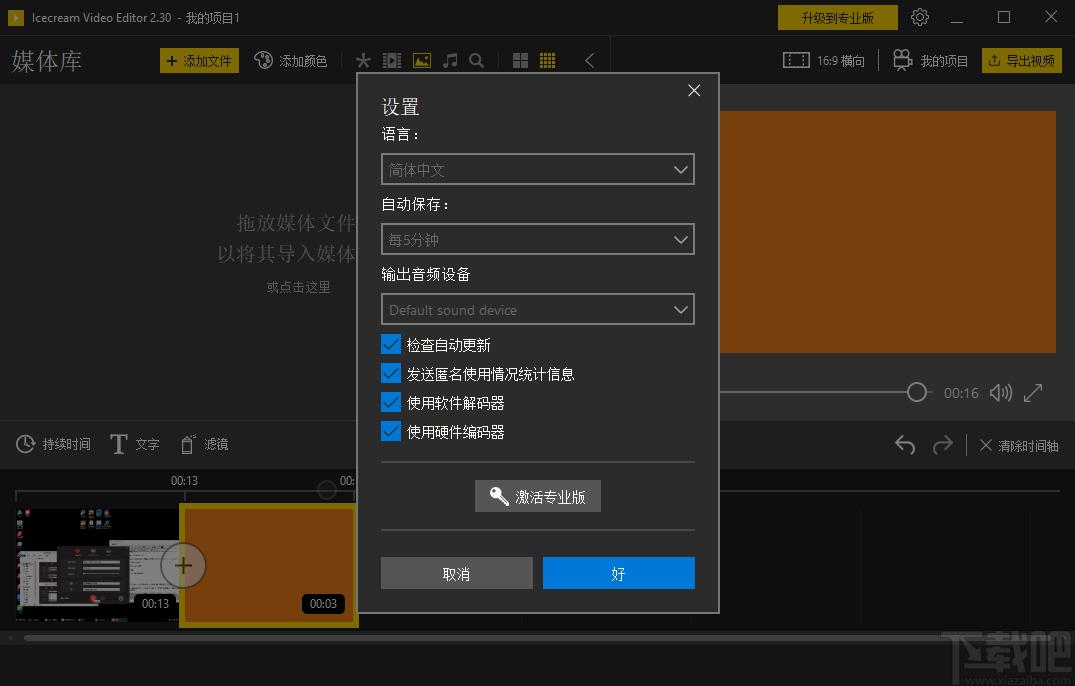Uncheck 检查自动更新 checkbox
Screen dimensions: 1075x686
click(x=391, y=345)
